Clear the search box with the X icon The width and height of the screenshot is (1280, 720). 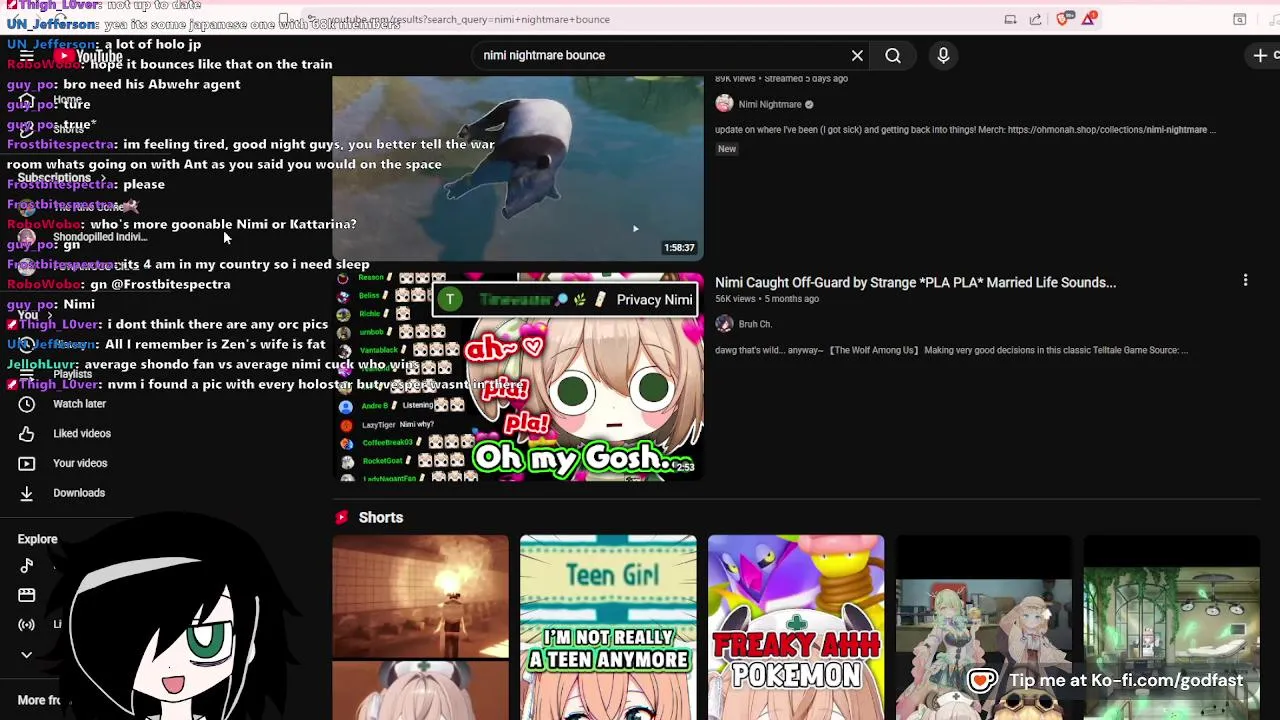(857, 55)
